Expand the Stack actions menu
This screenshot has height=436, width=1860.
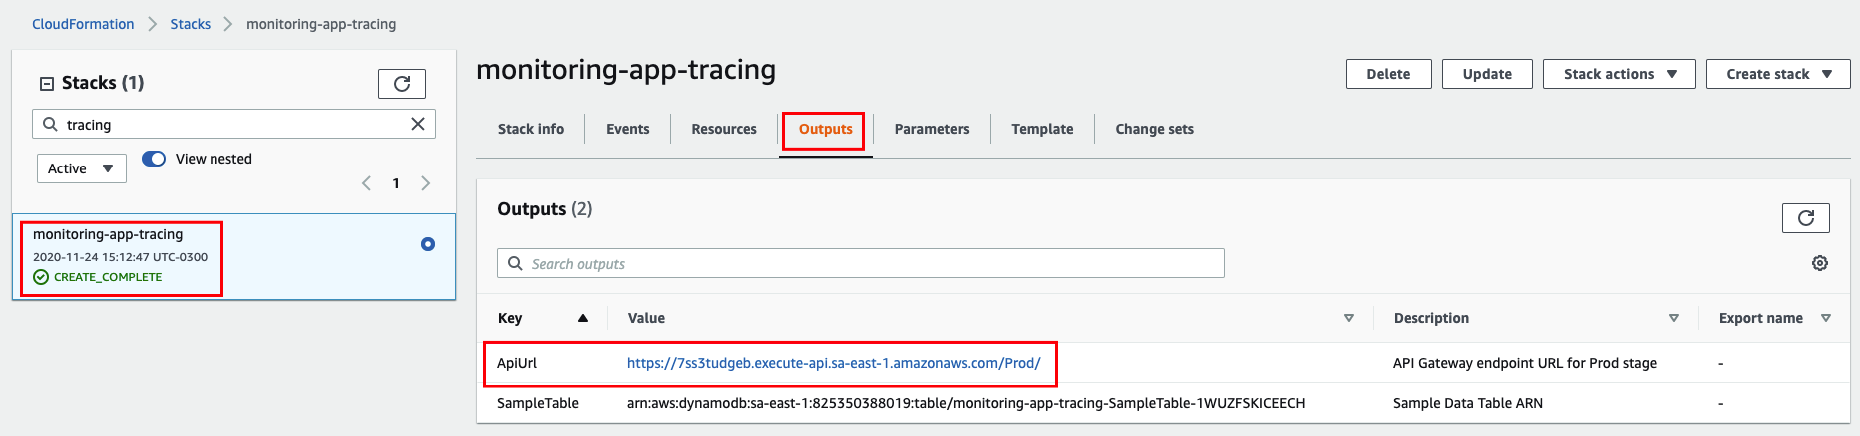pos(1619,74)
